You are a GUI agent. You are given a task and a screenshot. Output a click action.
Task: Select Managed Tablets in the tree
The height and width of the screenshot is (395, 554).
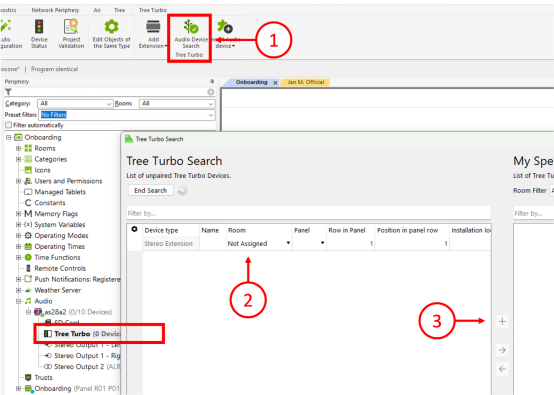60,192
